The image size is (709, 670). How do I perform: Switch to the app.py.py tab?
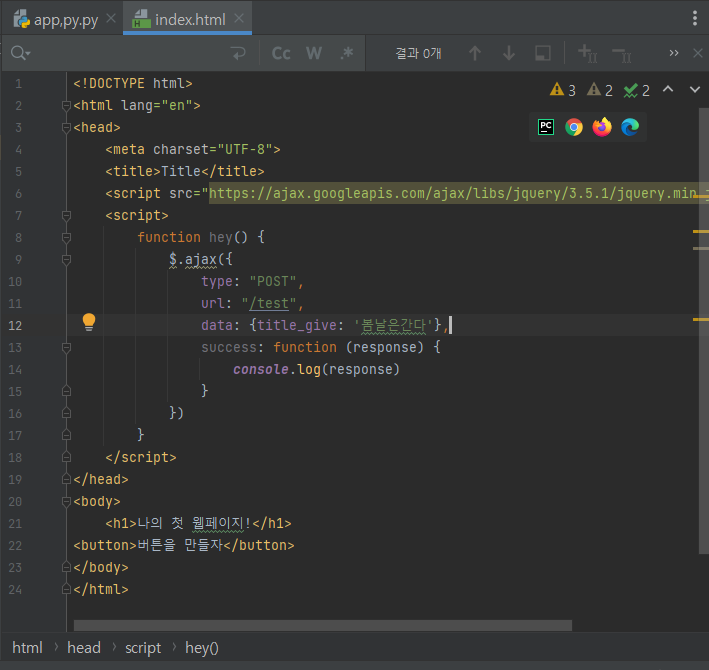tap(56, 19)
